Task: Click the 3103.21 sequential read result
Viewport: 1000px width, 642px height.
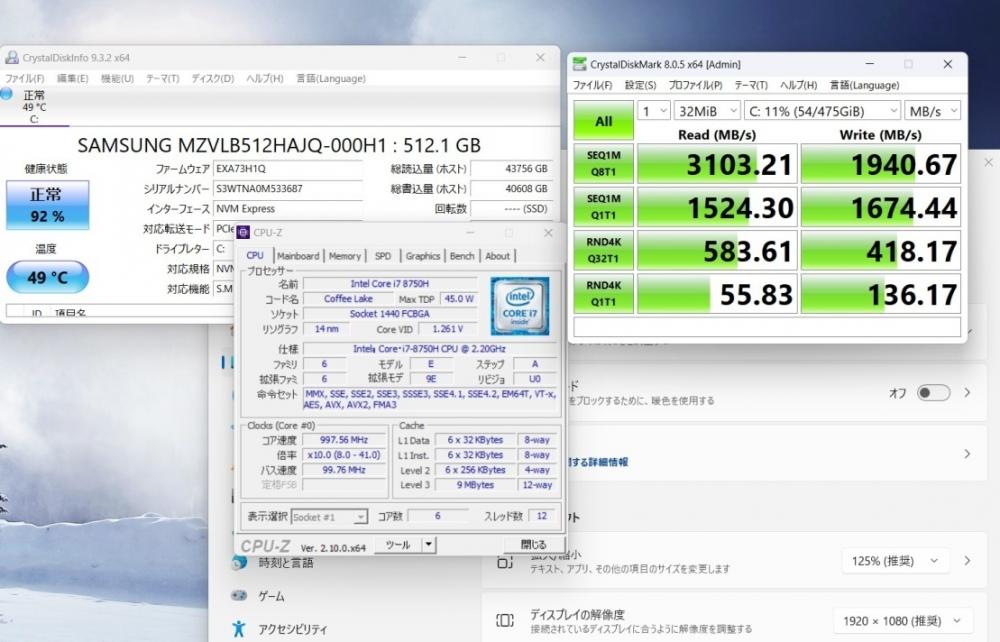Action: pos(717,164)
